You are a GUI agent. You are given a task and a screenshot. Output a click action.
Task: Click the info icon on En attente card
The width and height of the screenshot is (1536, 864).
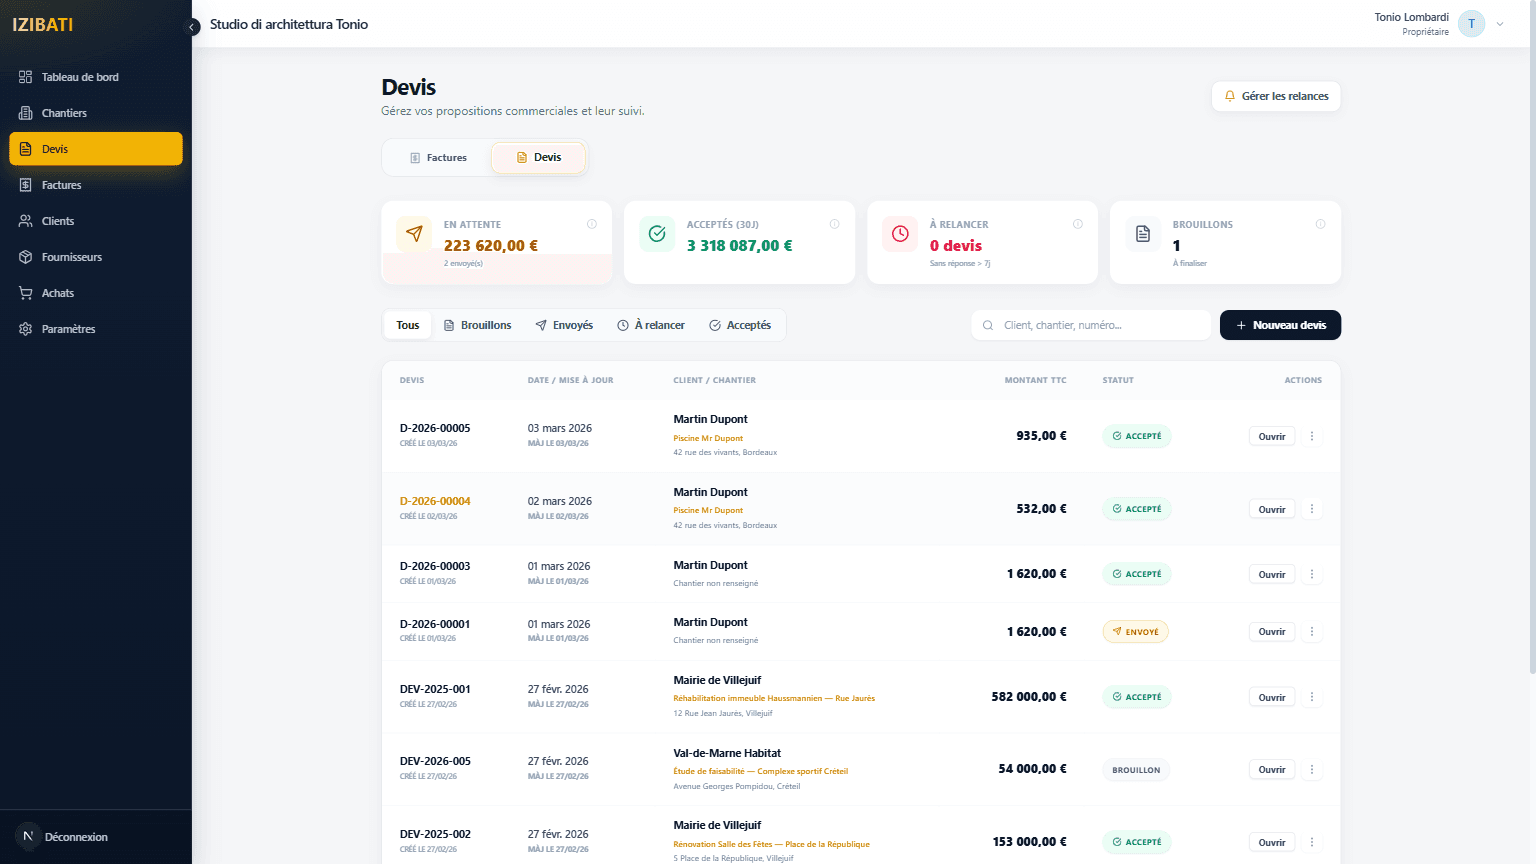click(592, 224)
